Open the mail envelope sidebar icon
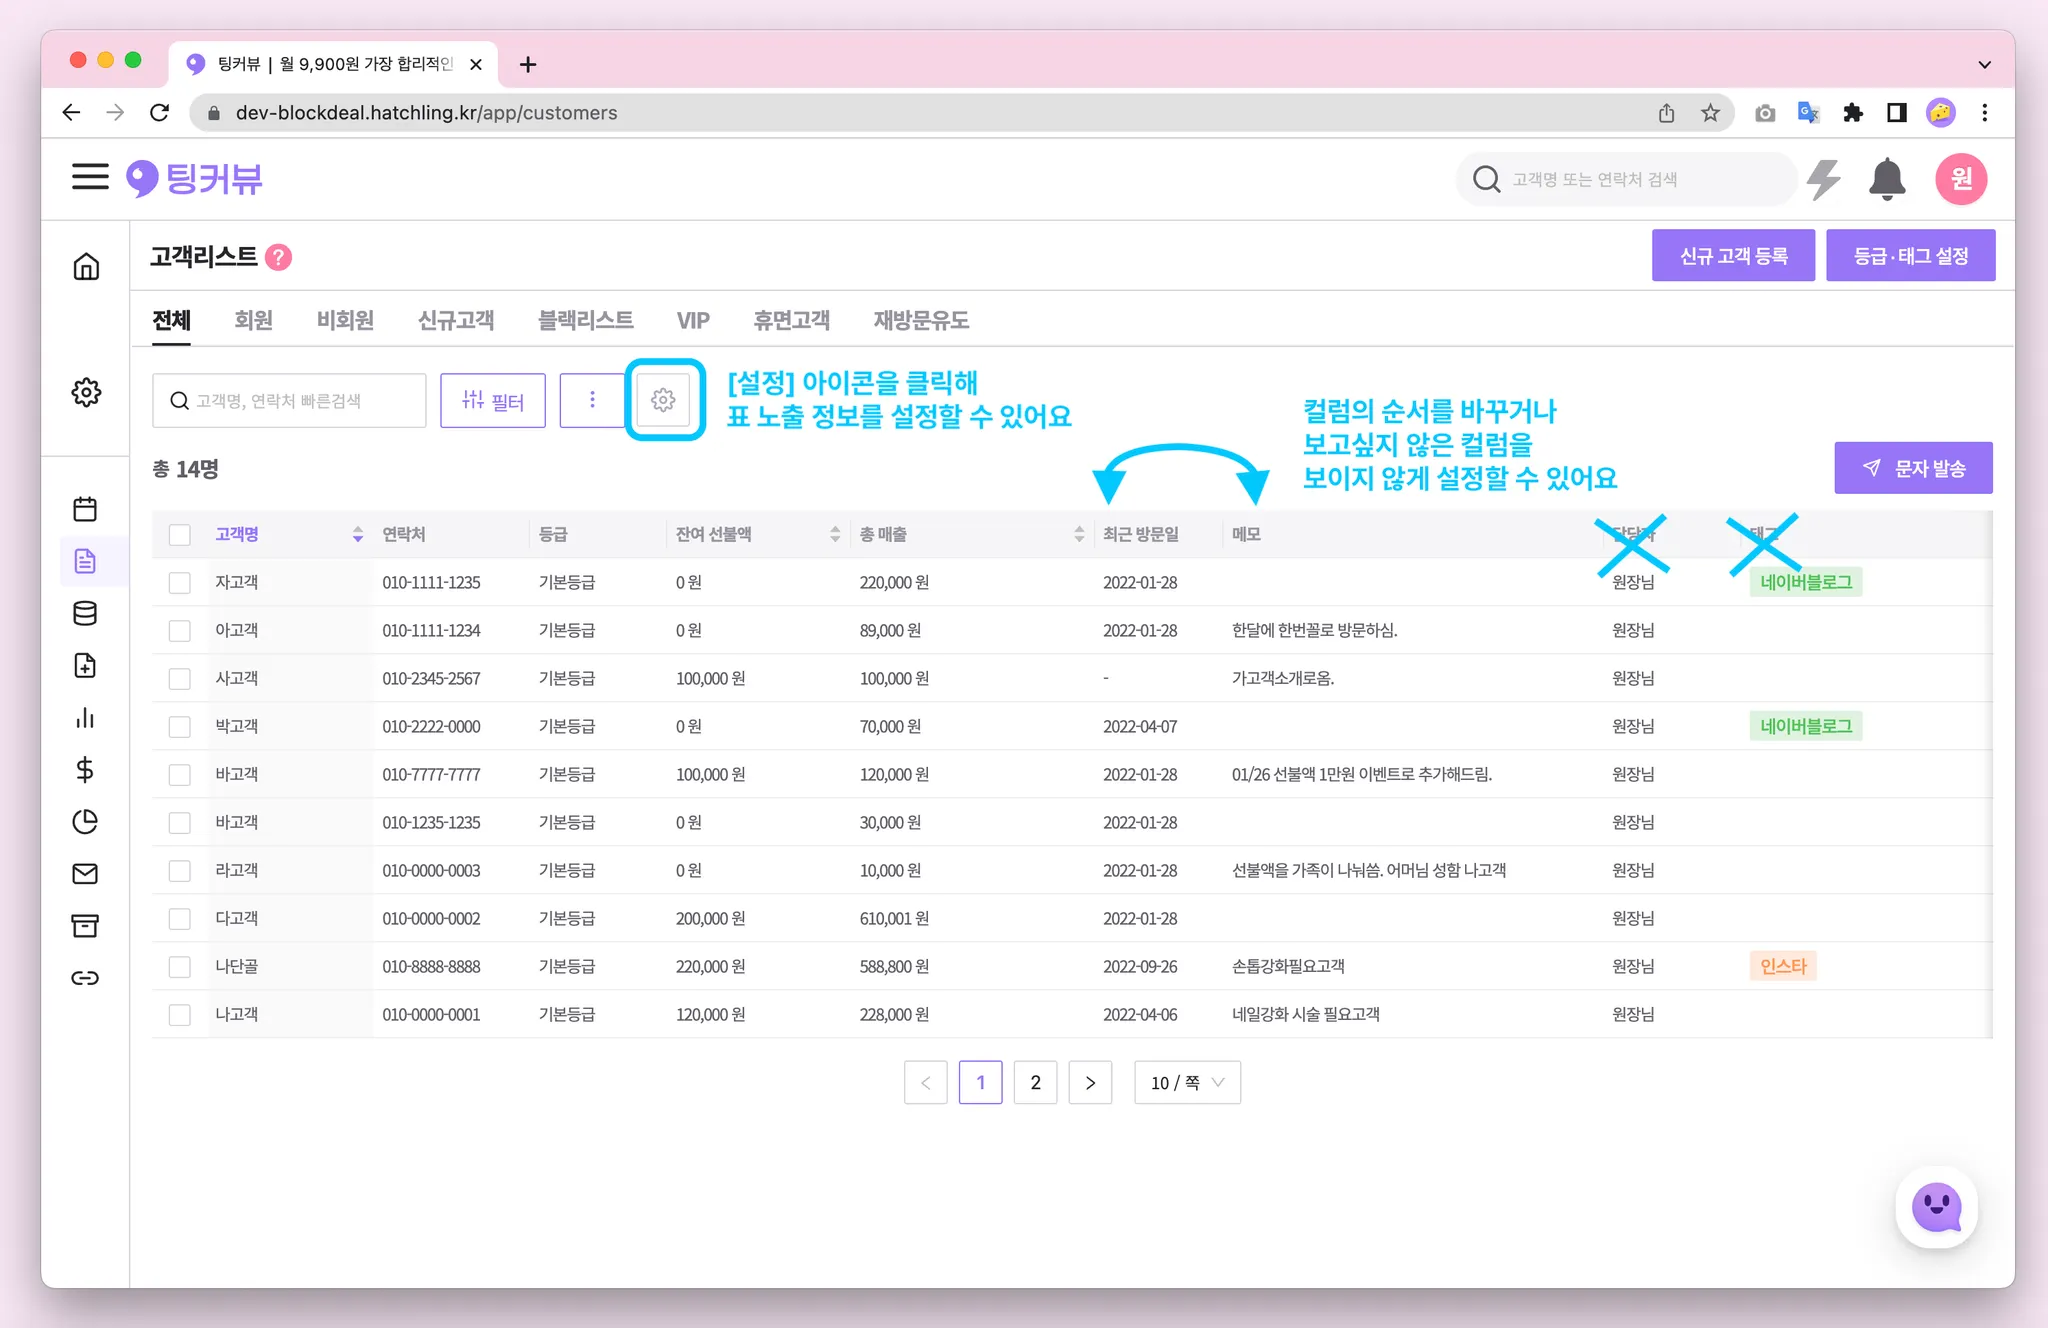 (x=86, y=874)
